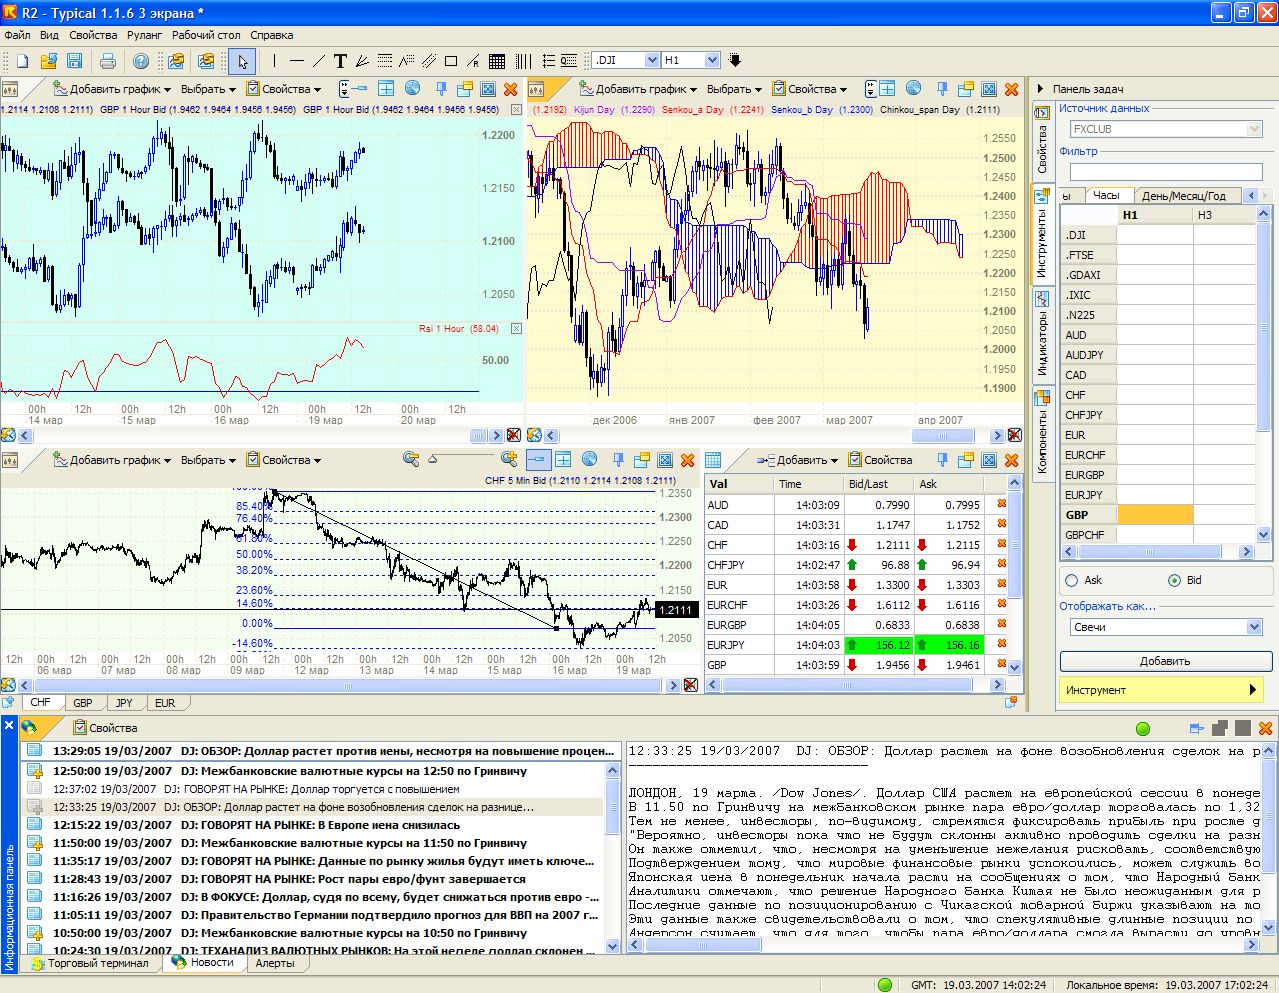
Task: Close the RSI 1 Hour indicator box
Action: 516,328
